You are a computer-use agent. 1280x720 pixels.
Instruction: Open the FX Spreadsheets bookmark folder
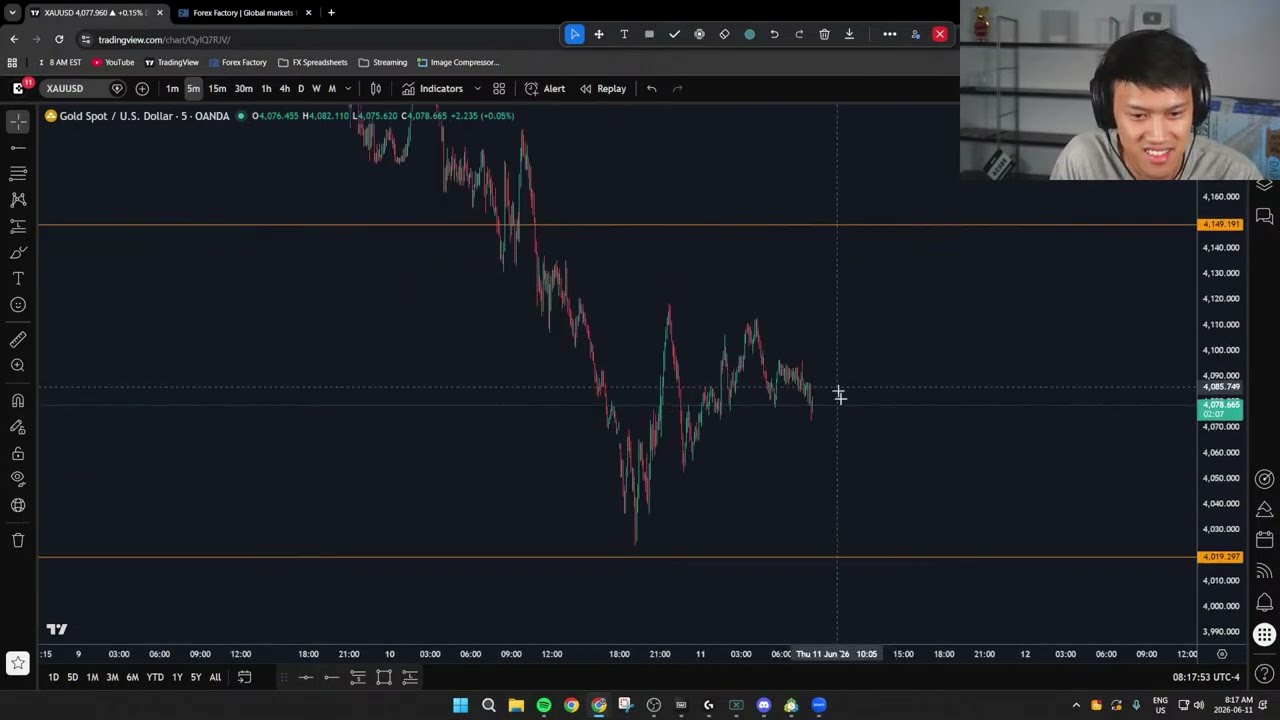point(313,62)
